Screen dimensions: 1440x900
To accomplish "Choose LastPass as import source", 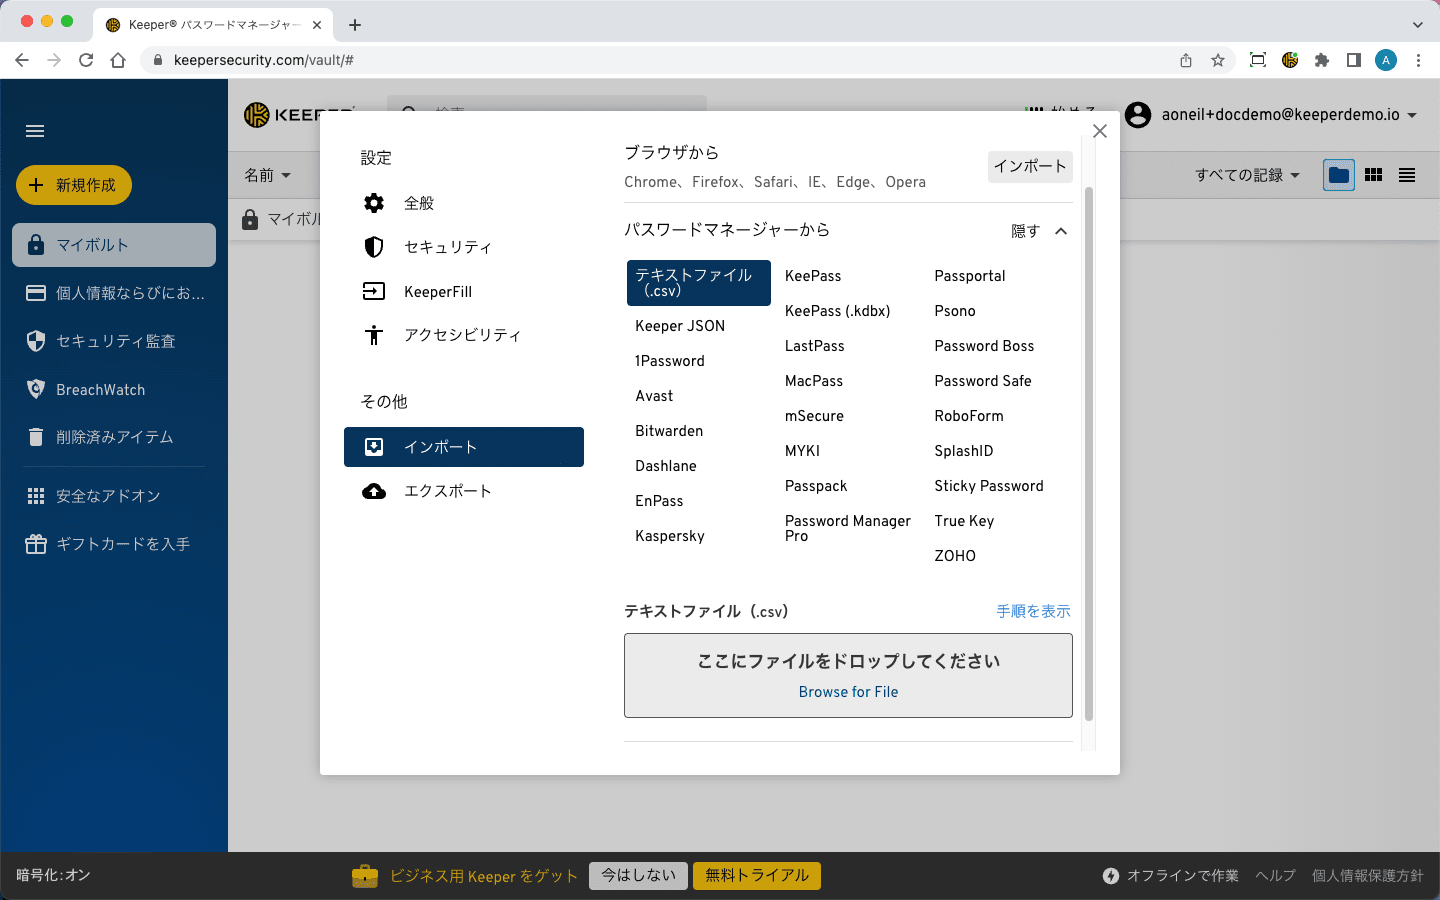I will click(x=814, y=346).
